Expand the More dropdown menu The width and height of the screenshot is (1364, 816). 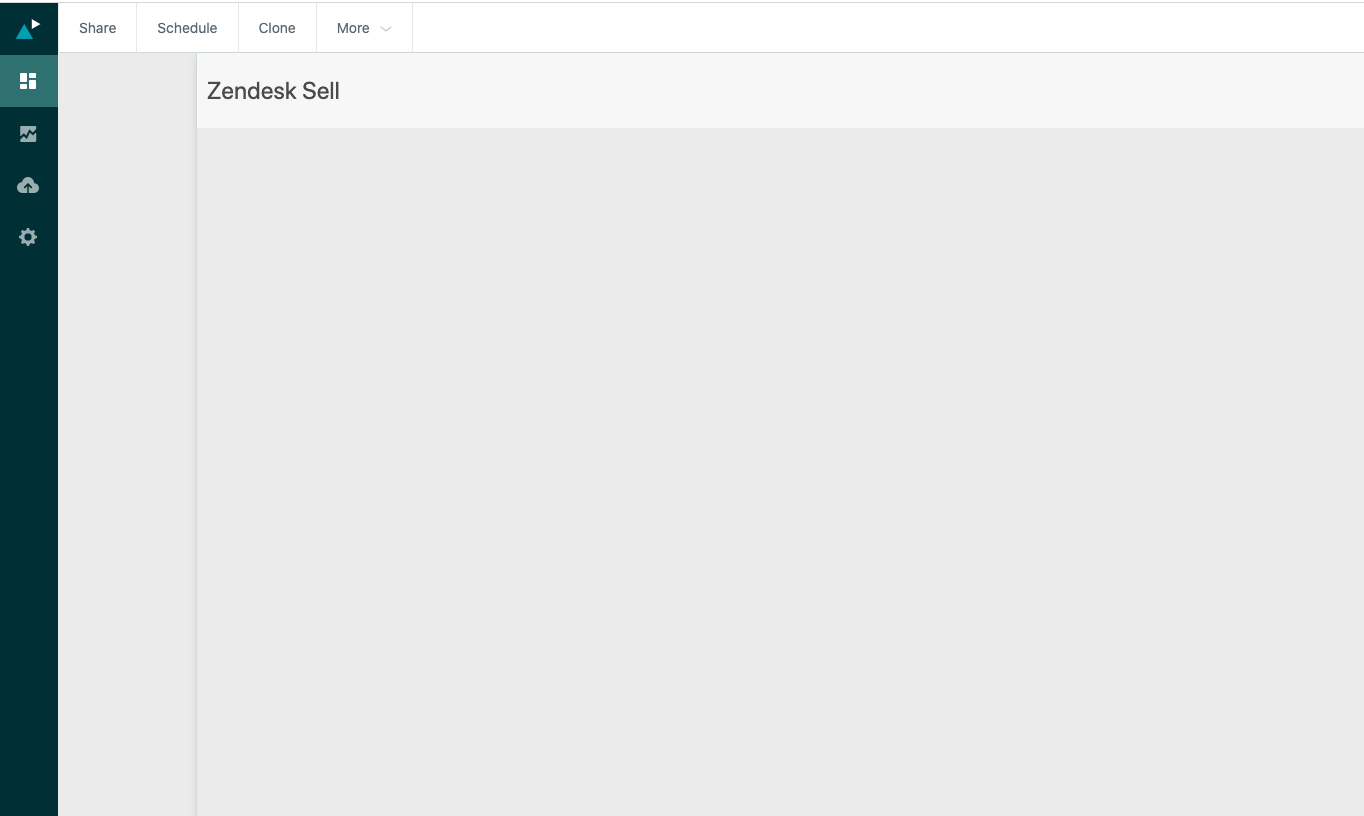[354, 28]
